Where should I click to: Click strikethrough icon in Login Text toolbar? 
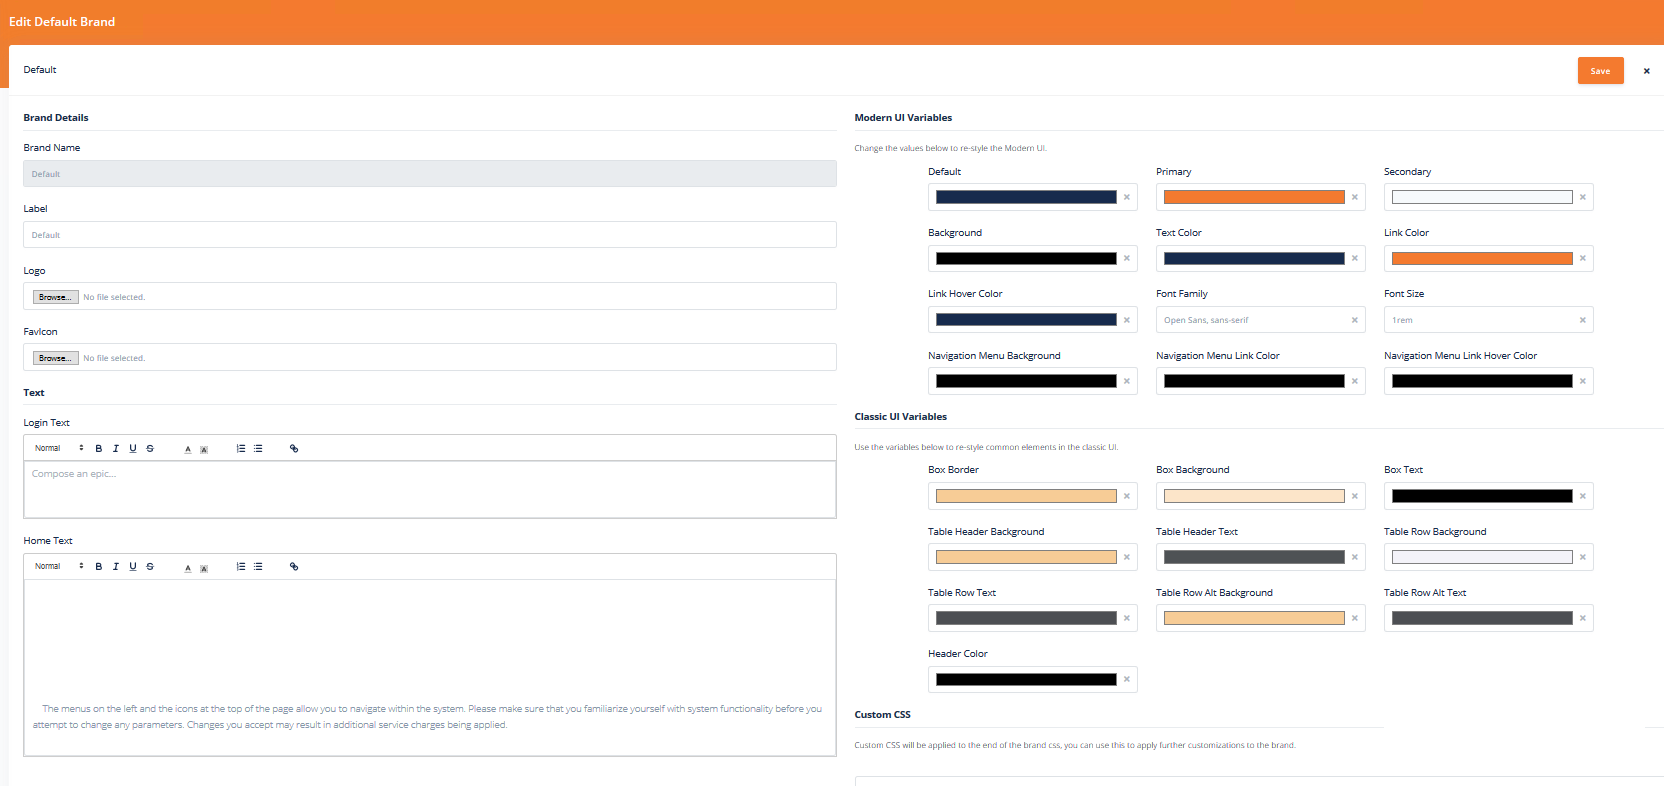(x=150, y=449)
